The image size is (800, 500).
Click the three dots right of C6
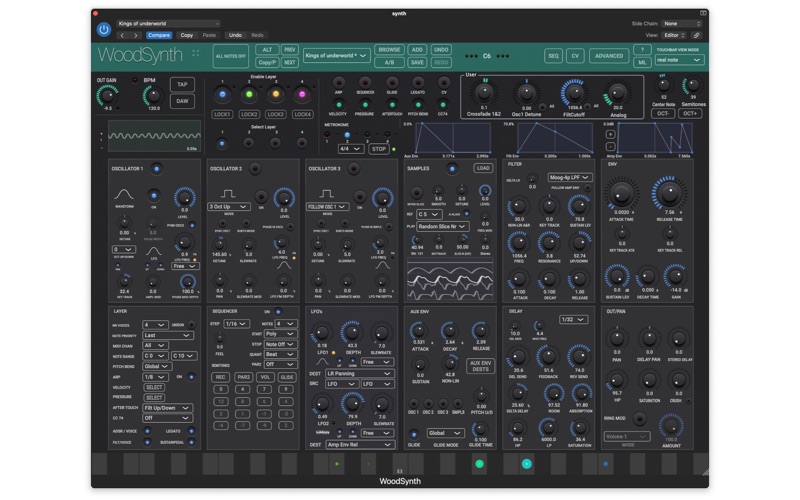[x=503, y=56]
